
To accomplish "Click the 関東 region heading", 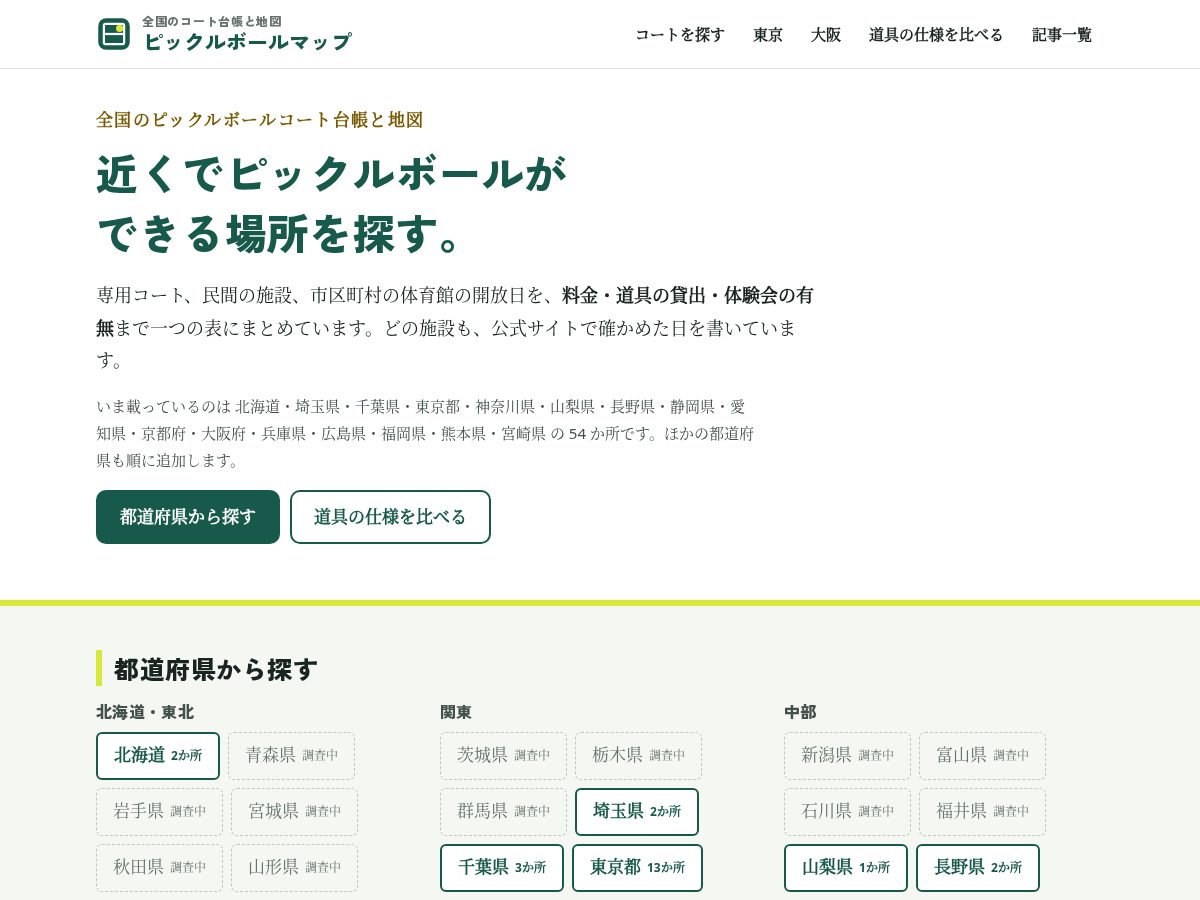I will pyautogui.click(x=456, y=712).
